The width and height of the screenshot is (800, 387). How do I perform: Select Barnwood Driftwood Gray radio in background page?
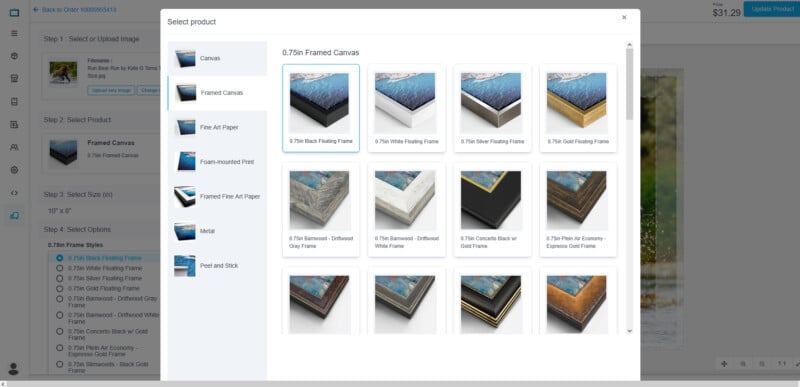pyautogui.click(x=60, y=298)
